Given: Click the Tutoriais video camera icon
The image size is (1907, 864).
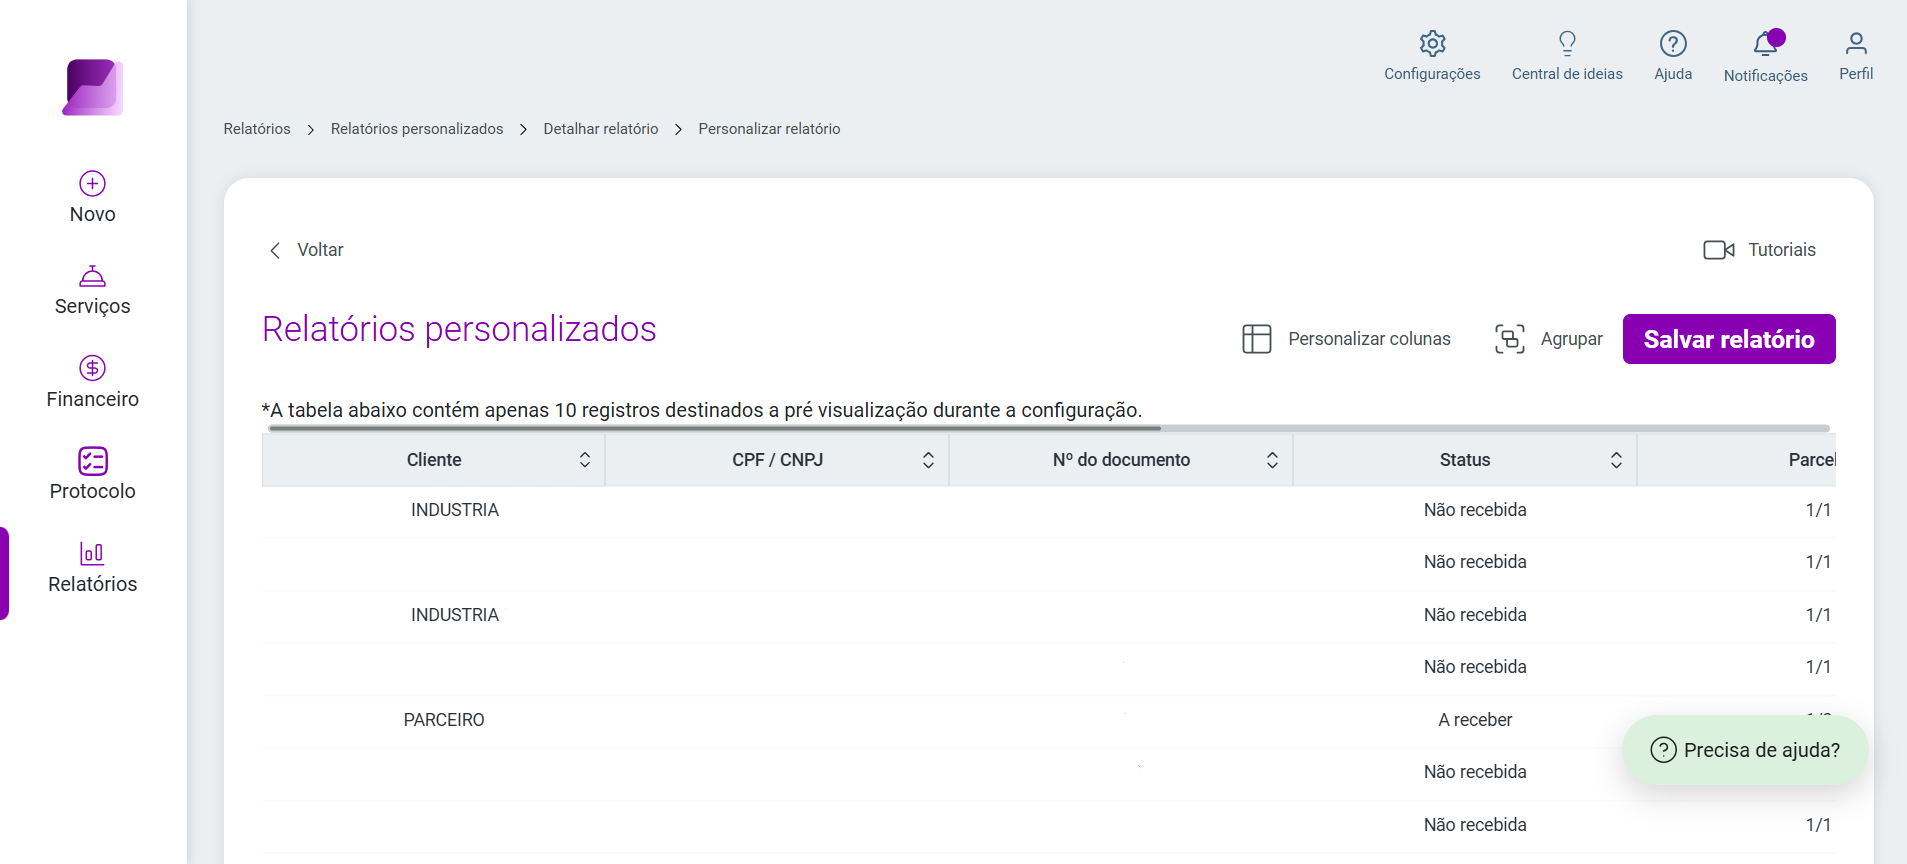Looking at the screenshot, I should (x=1719, y=250).
